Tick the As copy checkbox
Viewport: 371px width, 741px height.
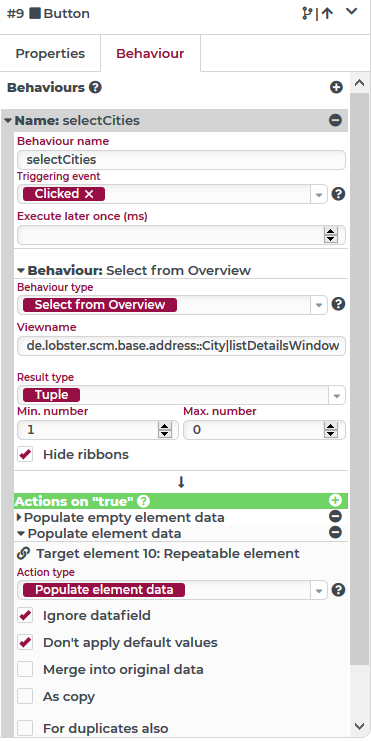point(25,697)
